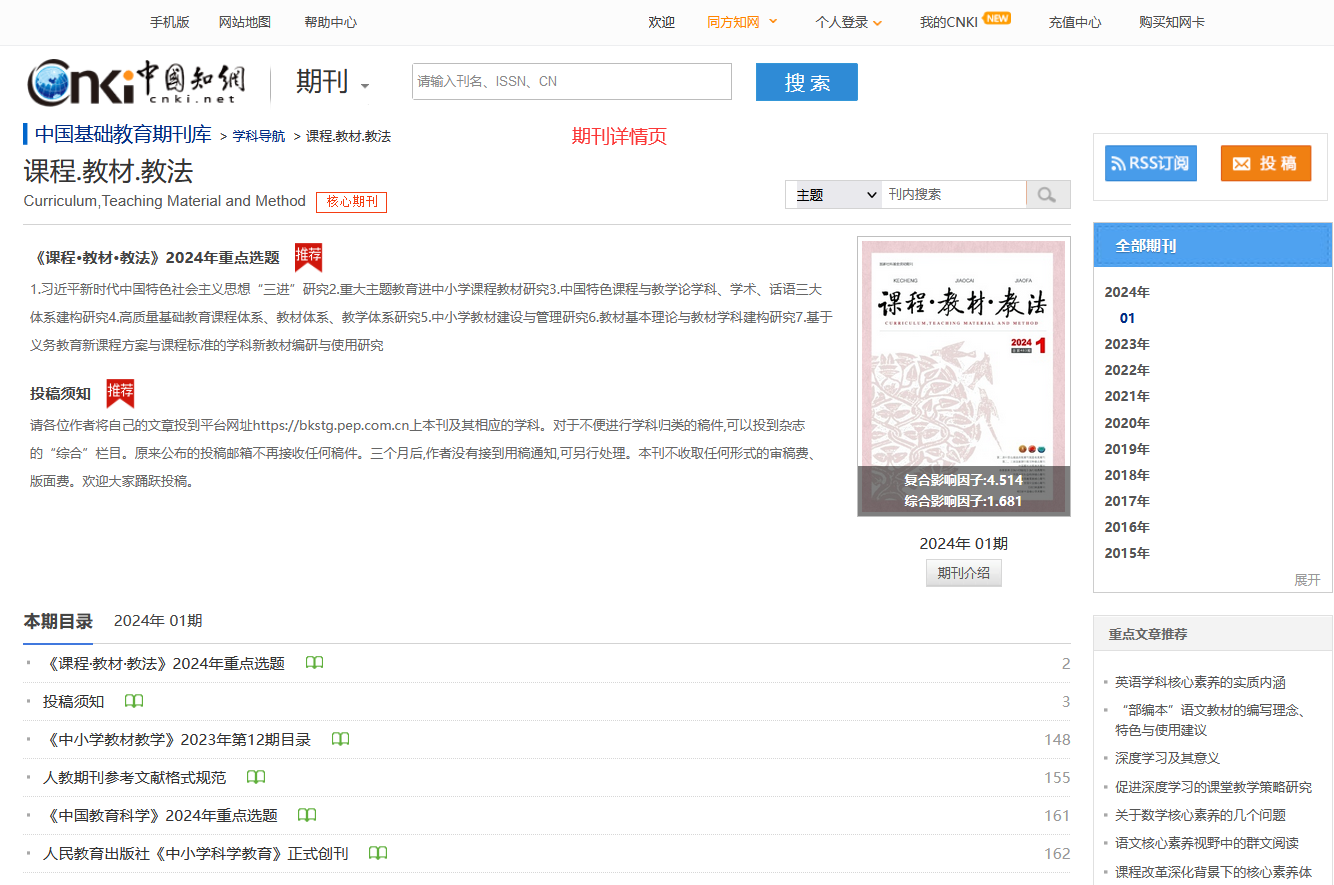The image size is (1334, 885).
Task: Select the 全部期刊 panel header
Action: 1212,245
